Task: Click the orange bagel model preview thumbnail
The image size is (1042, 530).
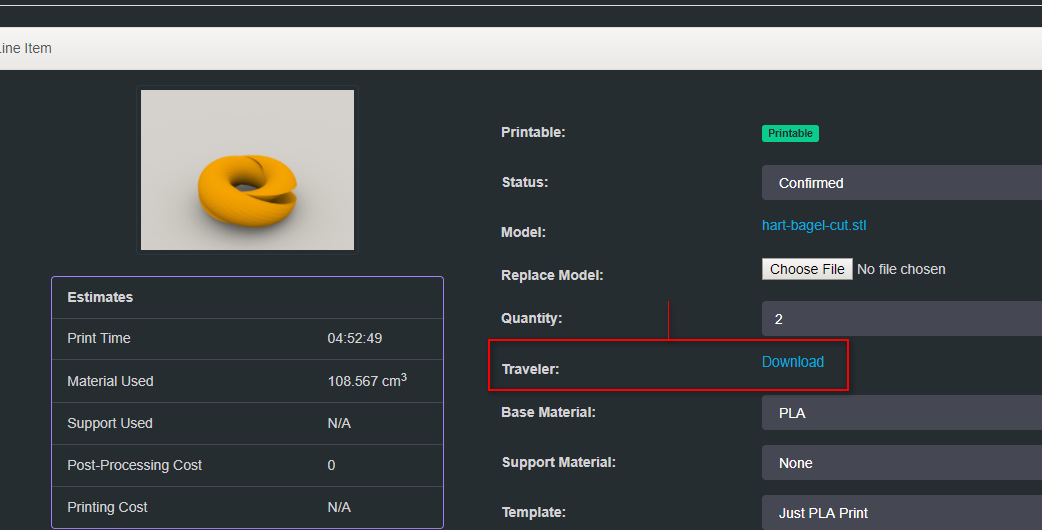Action: click(x=247, y=170)
